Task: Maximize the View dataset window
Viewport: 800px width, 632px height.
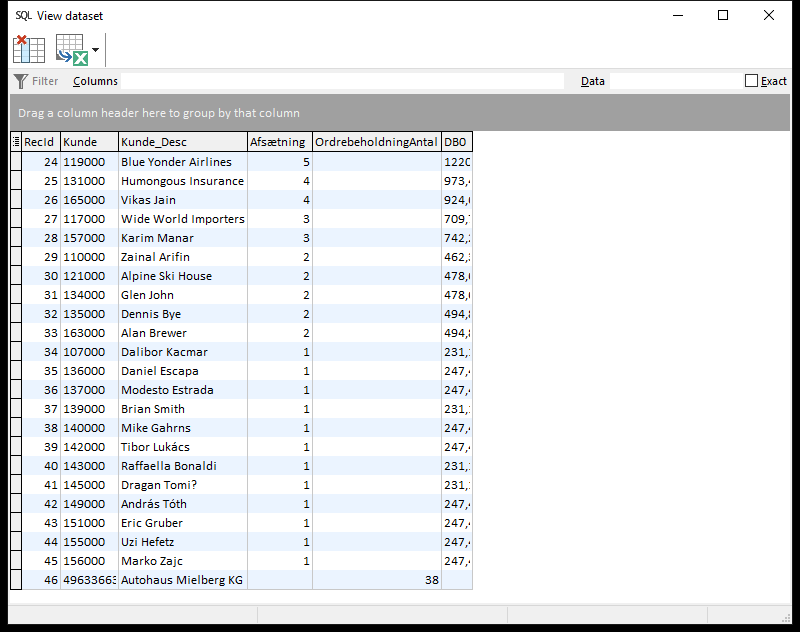Action: point(722,15)
